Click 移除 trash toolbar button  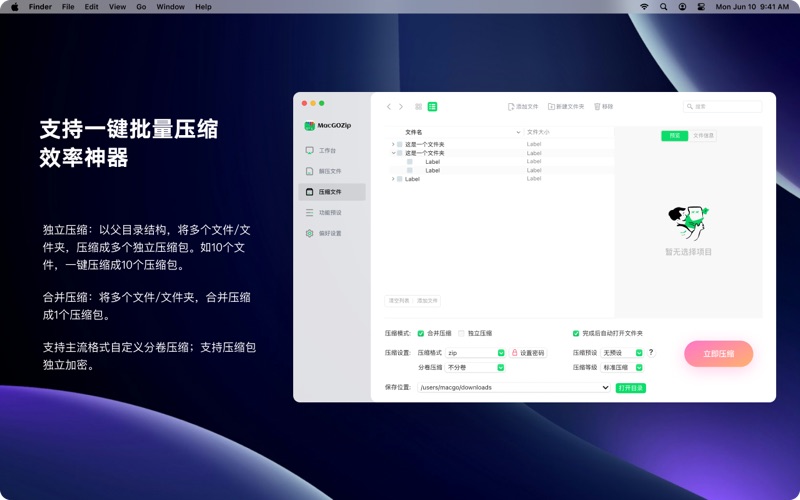click(x=604, y=107)
